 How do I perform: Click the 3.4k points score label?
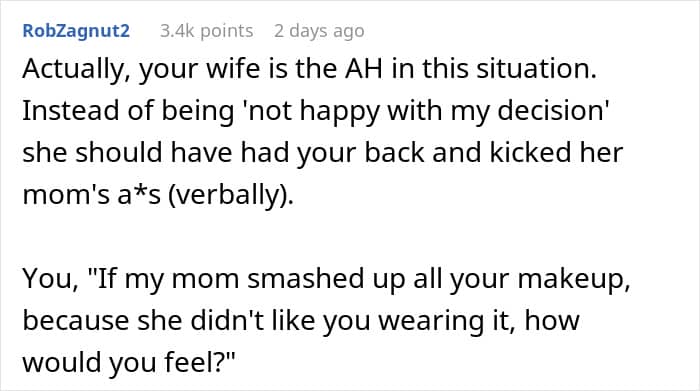(206, 31)
